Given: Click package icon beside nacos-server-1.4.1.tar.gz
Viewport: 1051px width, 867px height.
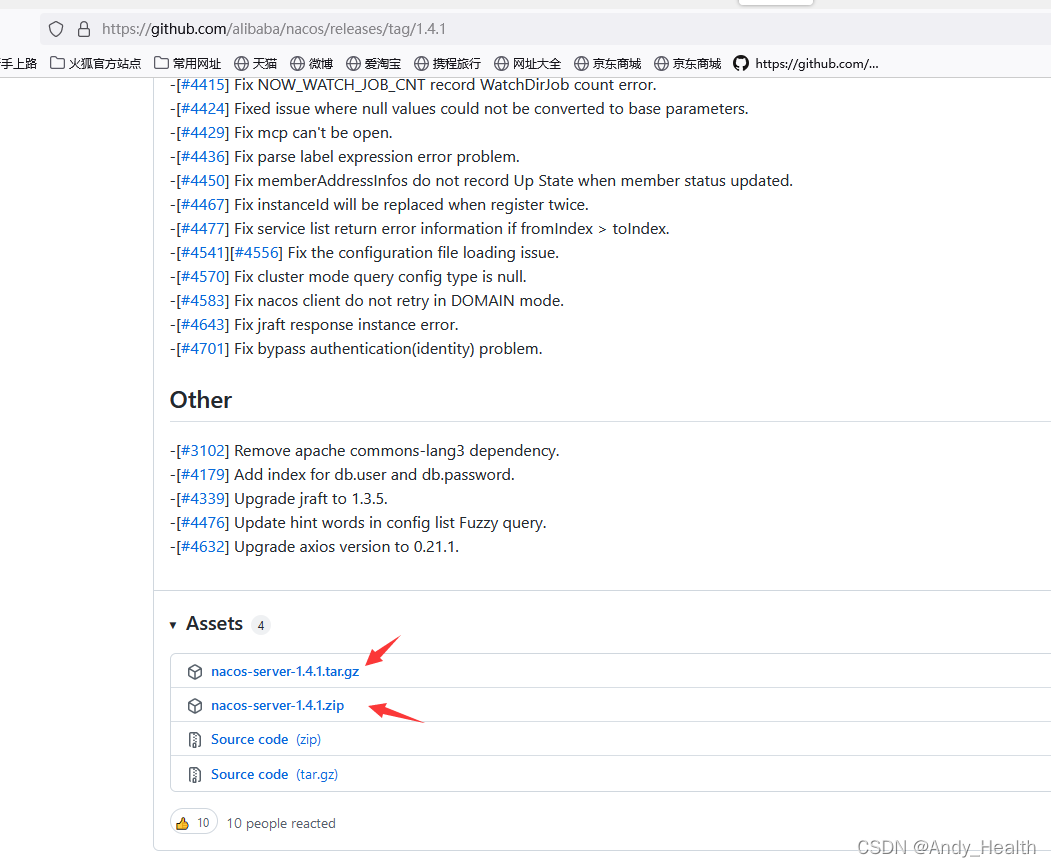Looking at the screenshot, I should [195, 672].
